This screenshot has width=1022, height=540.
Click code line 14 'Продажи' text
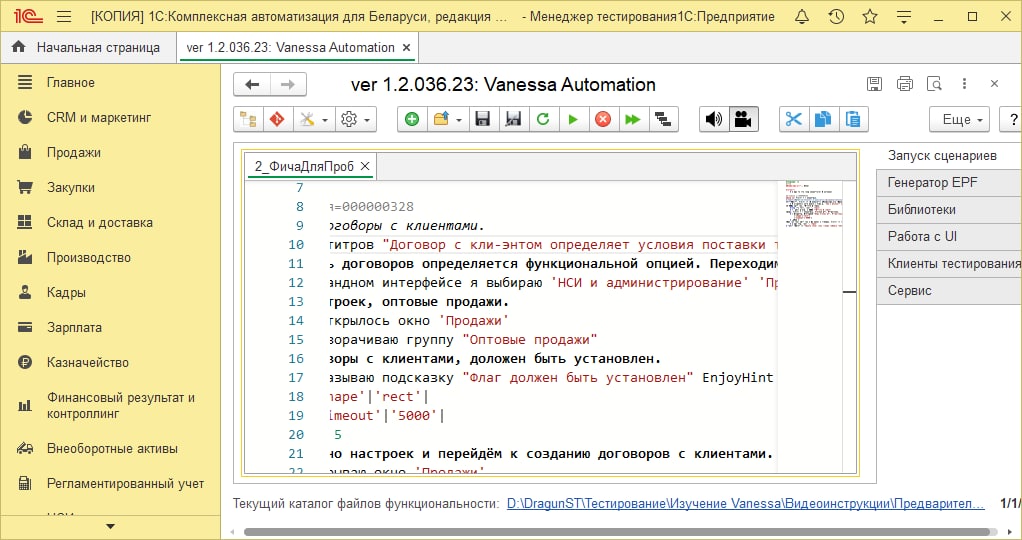click(474, 321)
